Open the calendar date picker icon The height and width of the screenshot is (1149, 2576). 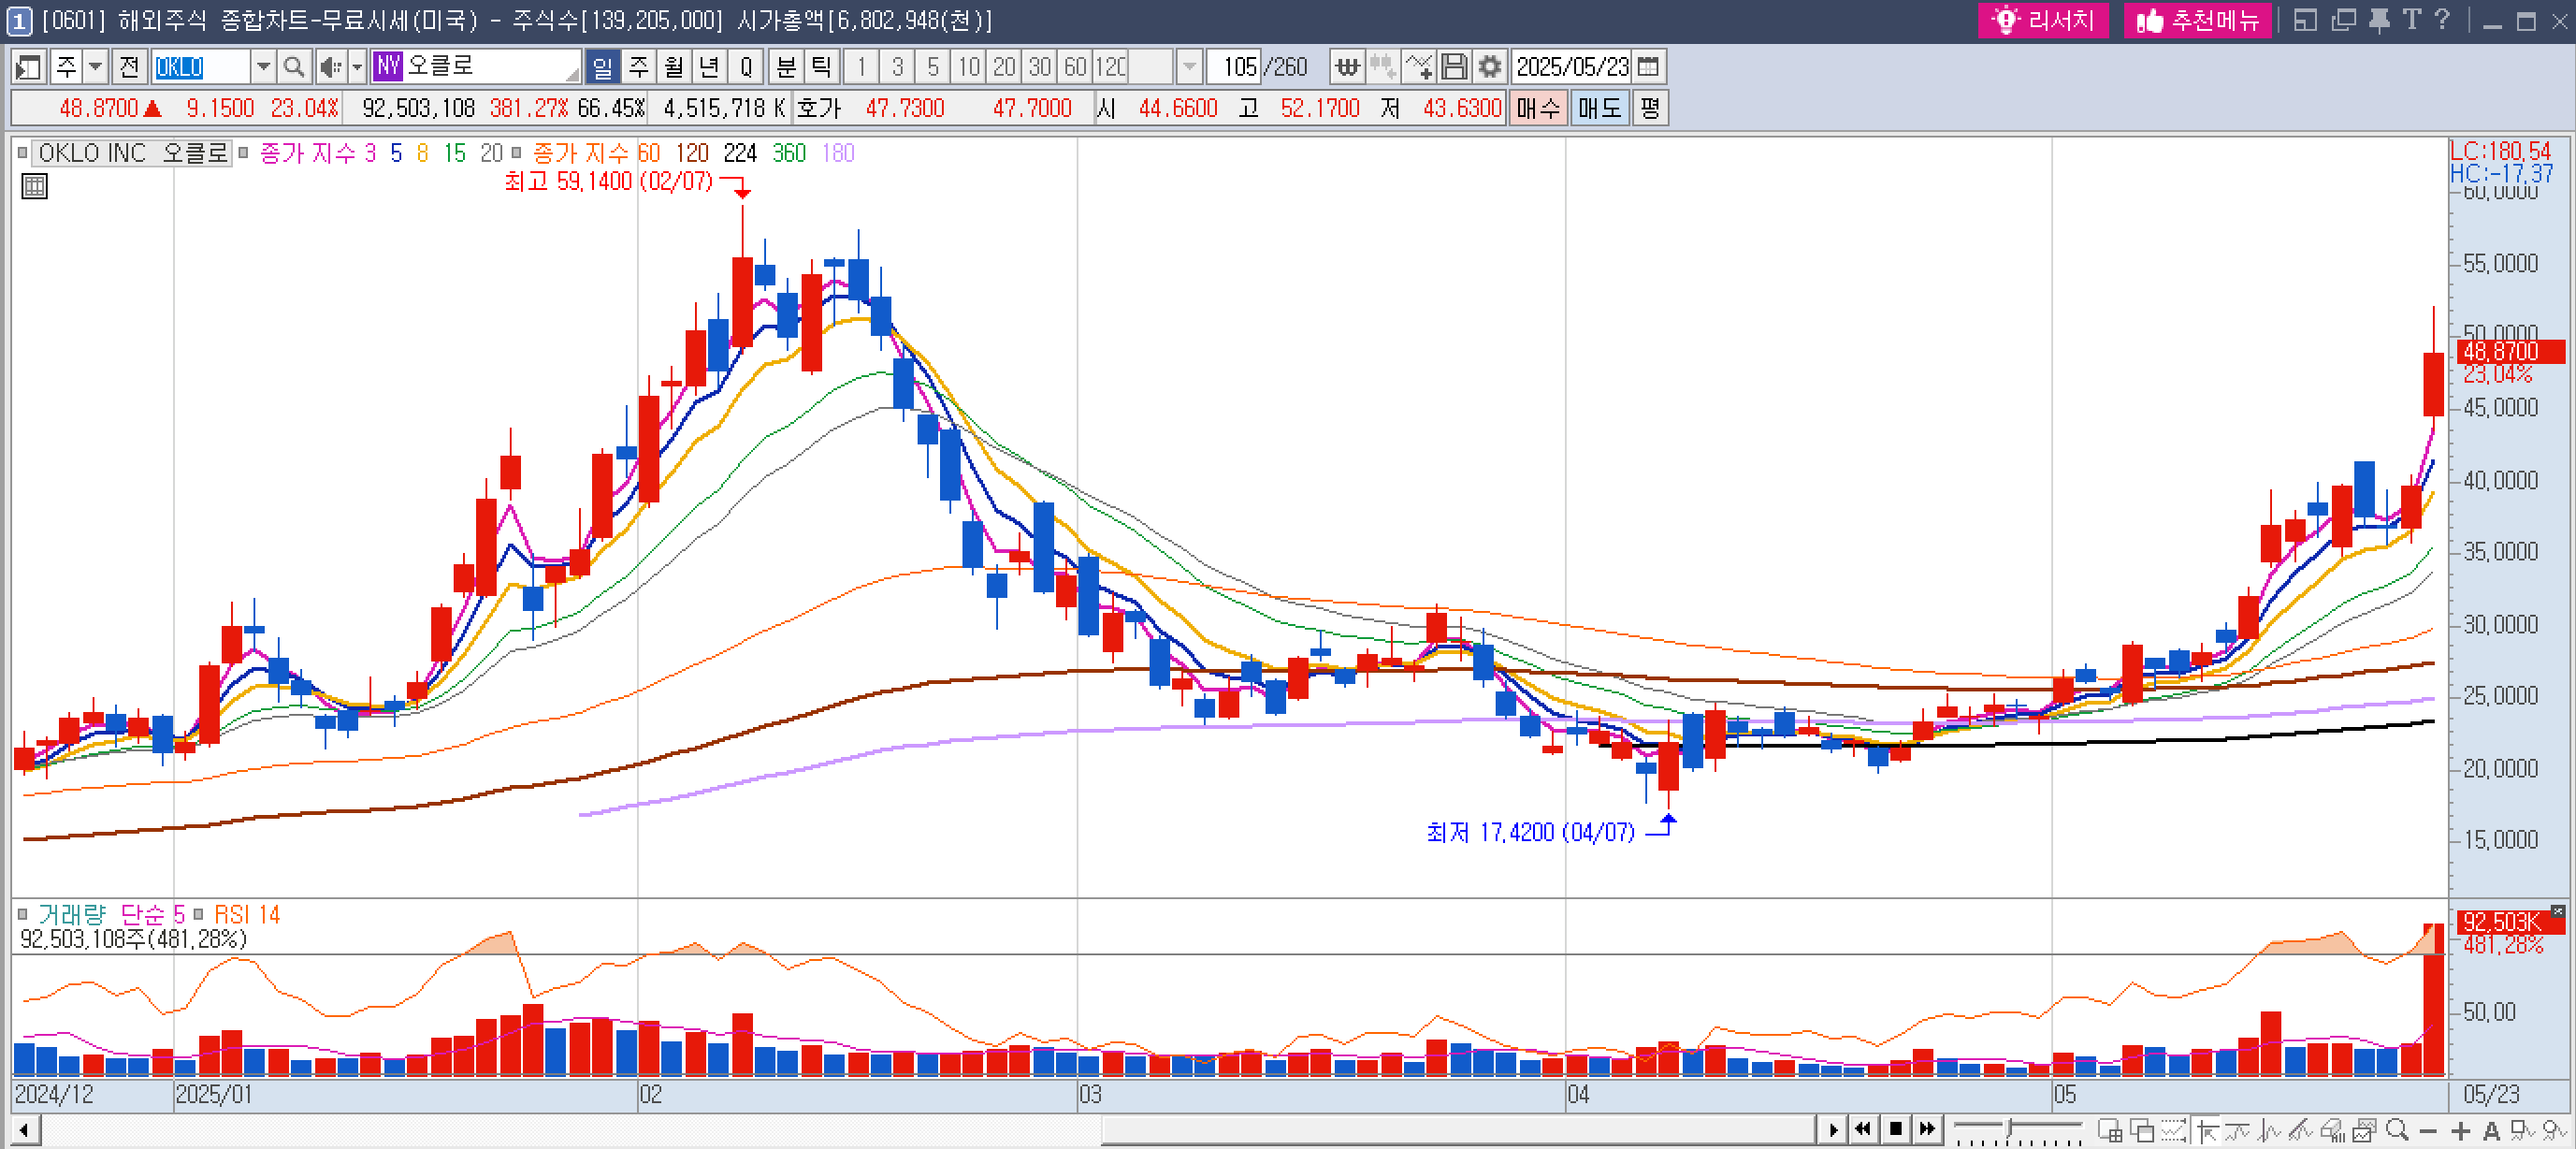pyautogui.click(x=1649, y=67)
